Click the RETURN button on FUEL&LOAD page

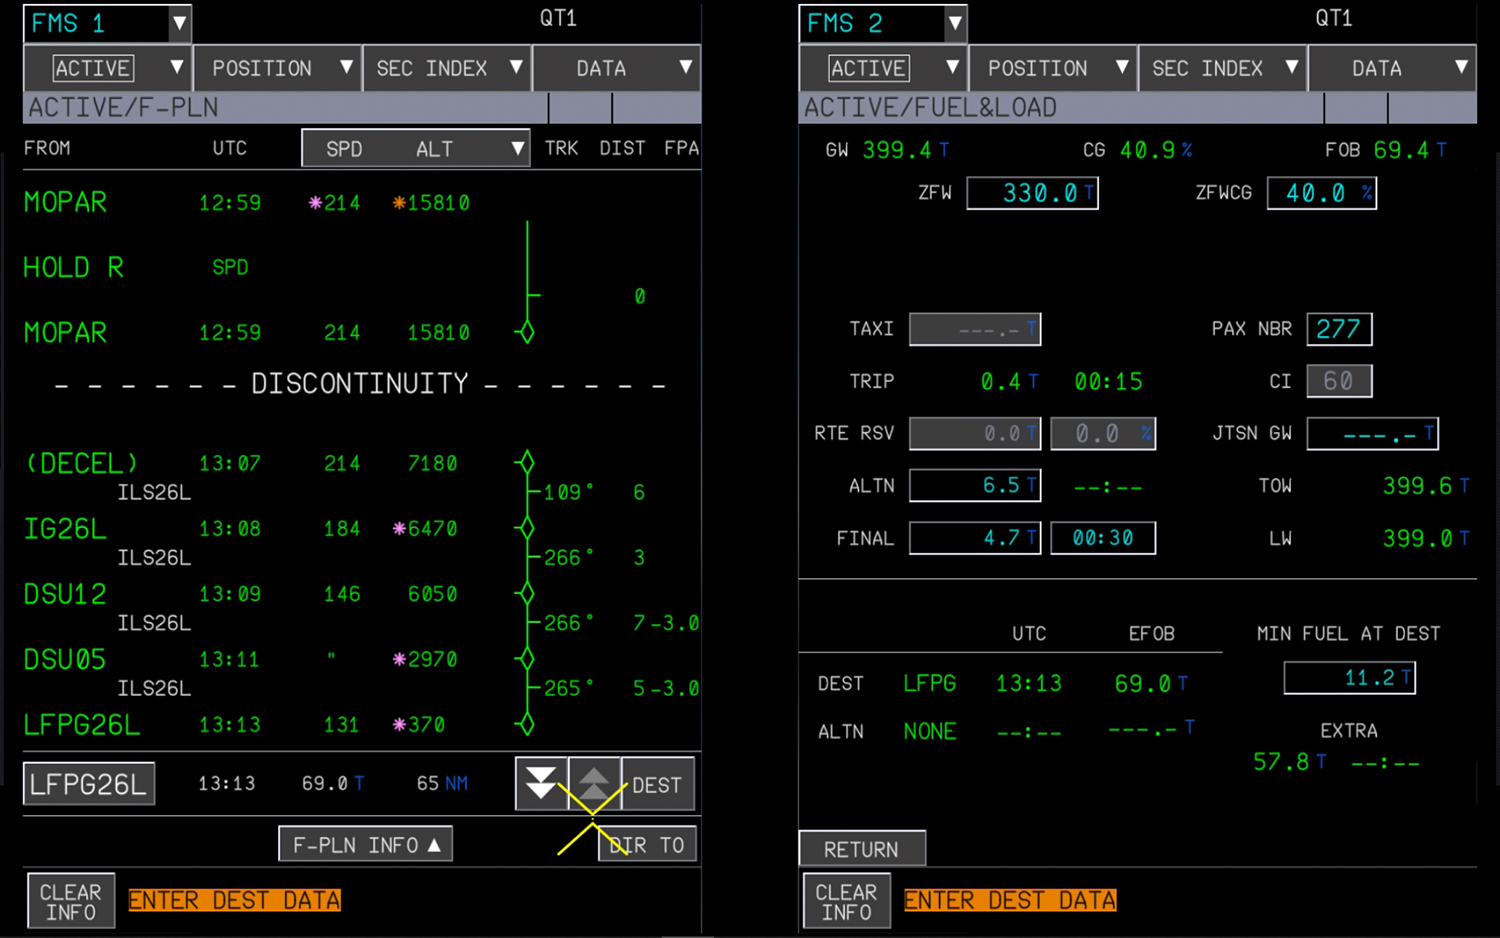(862, 849)
